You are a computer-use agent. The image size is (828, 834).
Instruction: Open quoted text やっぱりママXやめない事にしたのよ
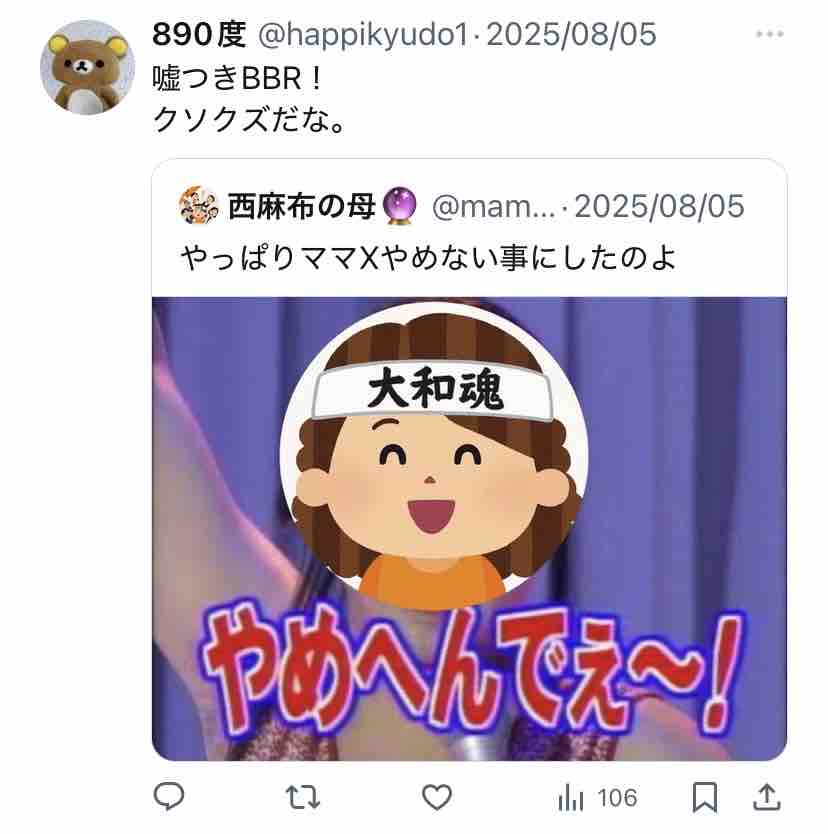[428, 258]
